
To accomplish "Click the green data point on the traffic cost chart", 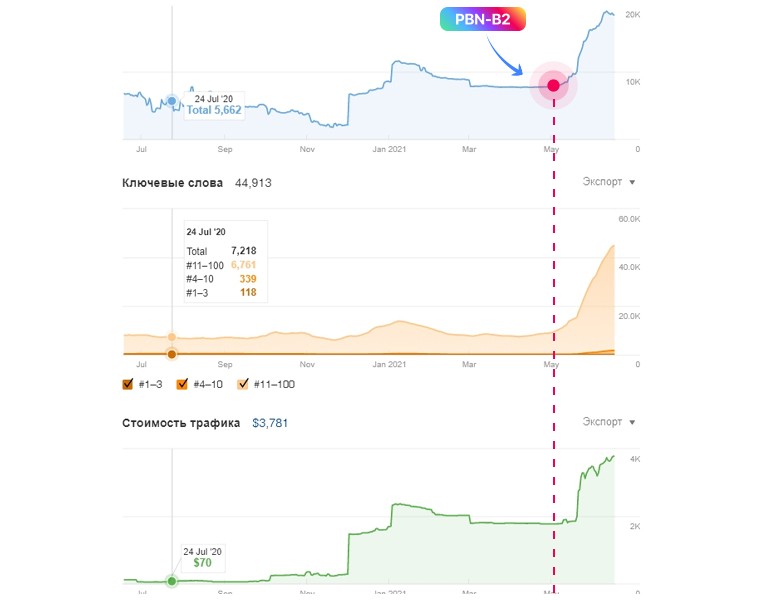I will pos(172,581).
